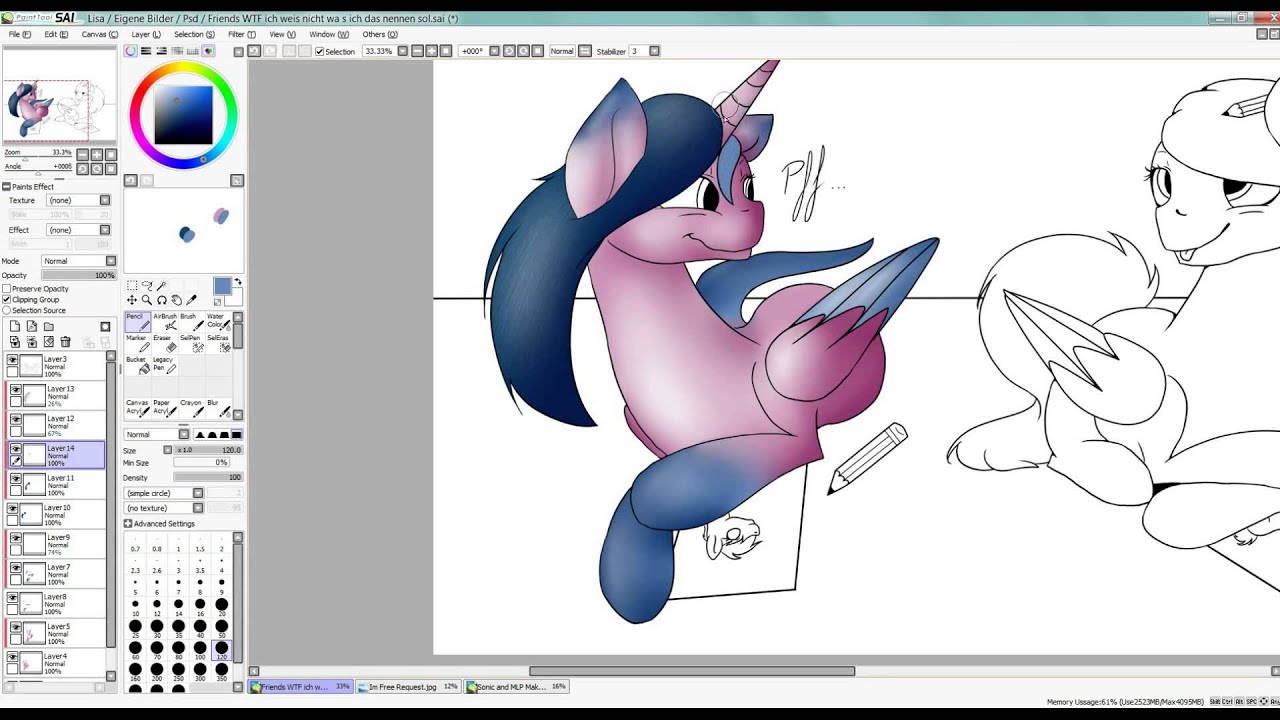Select the Paper Acryl brush
This screenshot has width=1280, height=720.
(165, 408)
